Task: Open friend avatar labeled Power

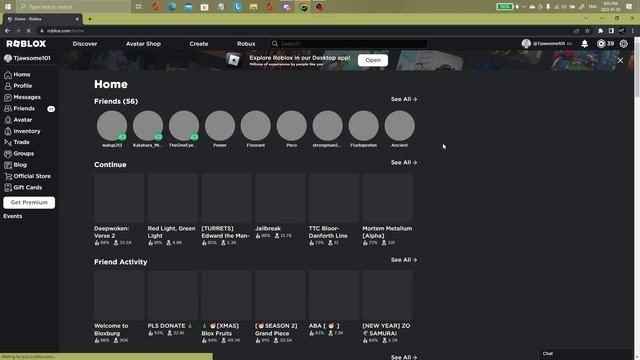Action: pyautogui.click(x=220, y=126)
